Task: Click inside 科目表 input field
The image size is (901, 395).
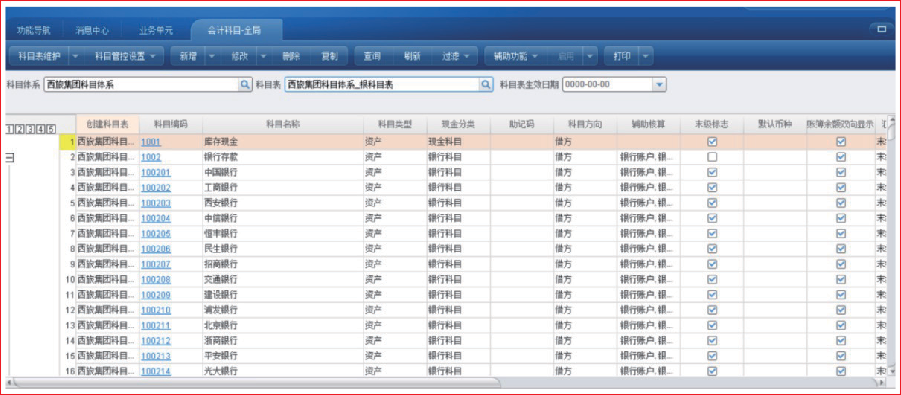Action: point(382,85)
